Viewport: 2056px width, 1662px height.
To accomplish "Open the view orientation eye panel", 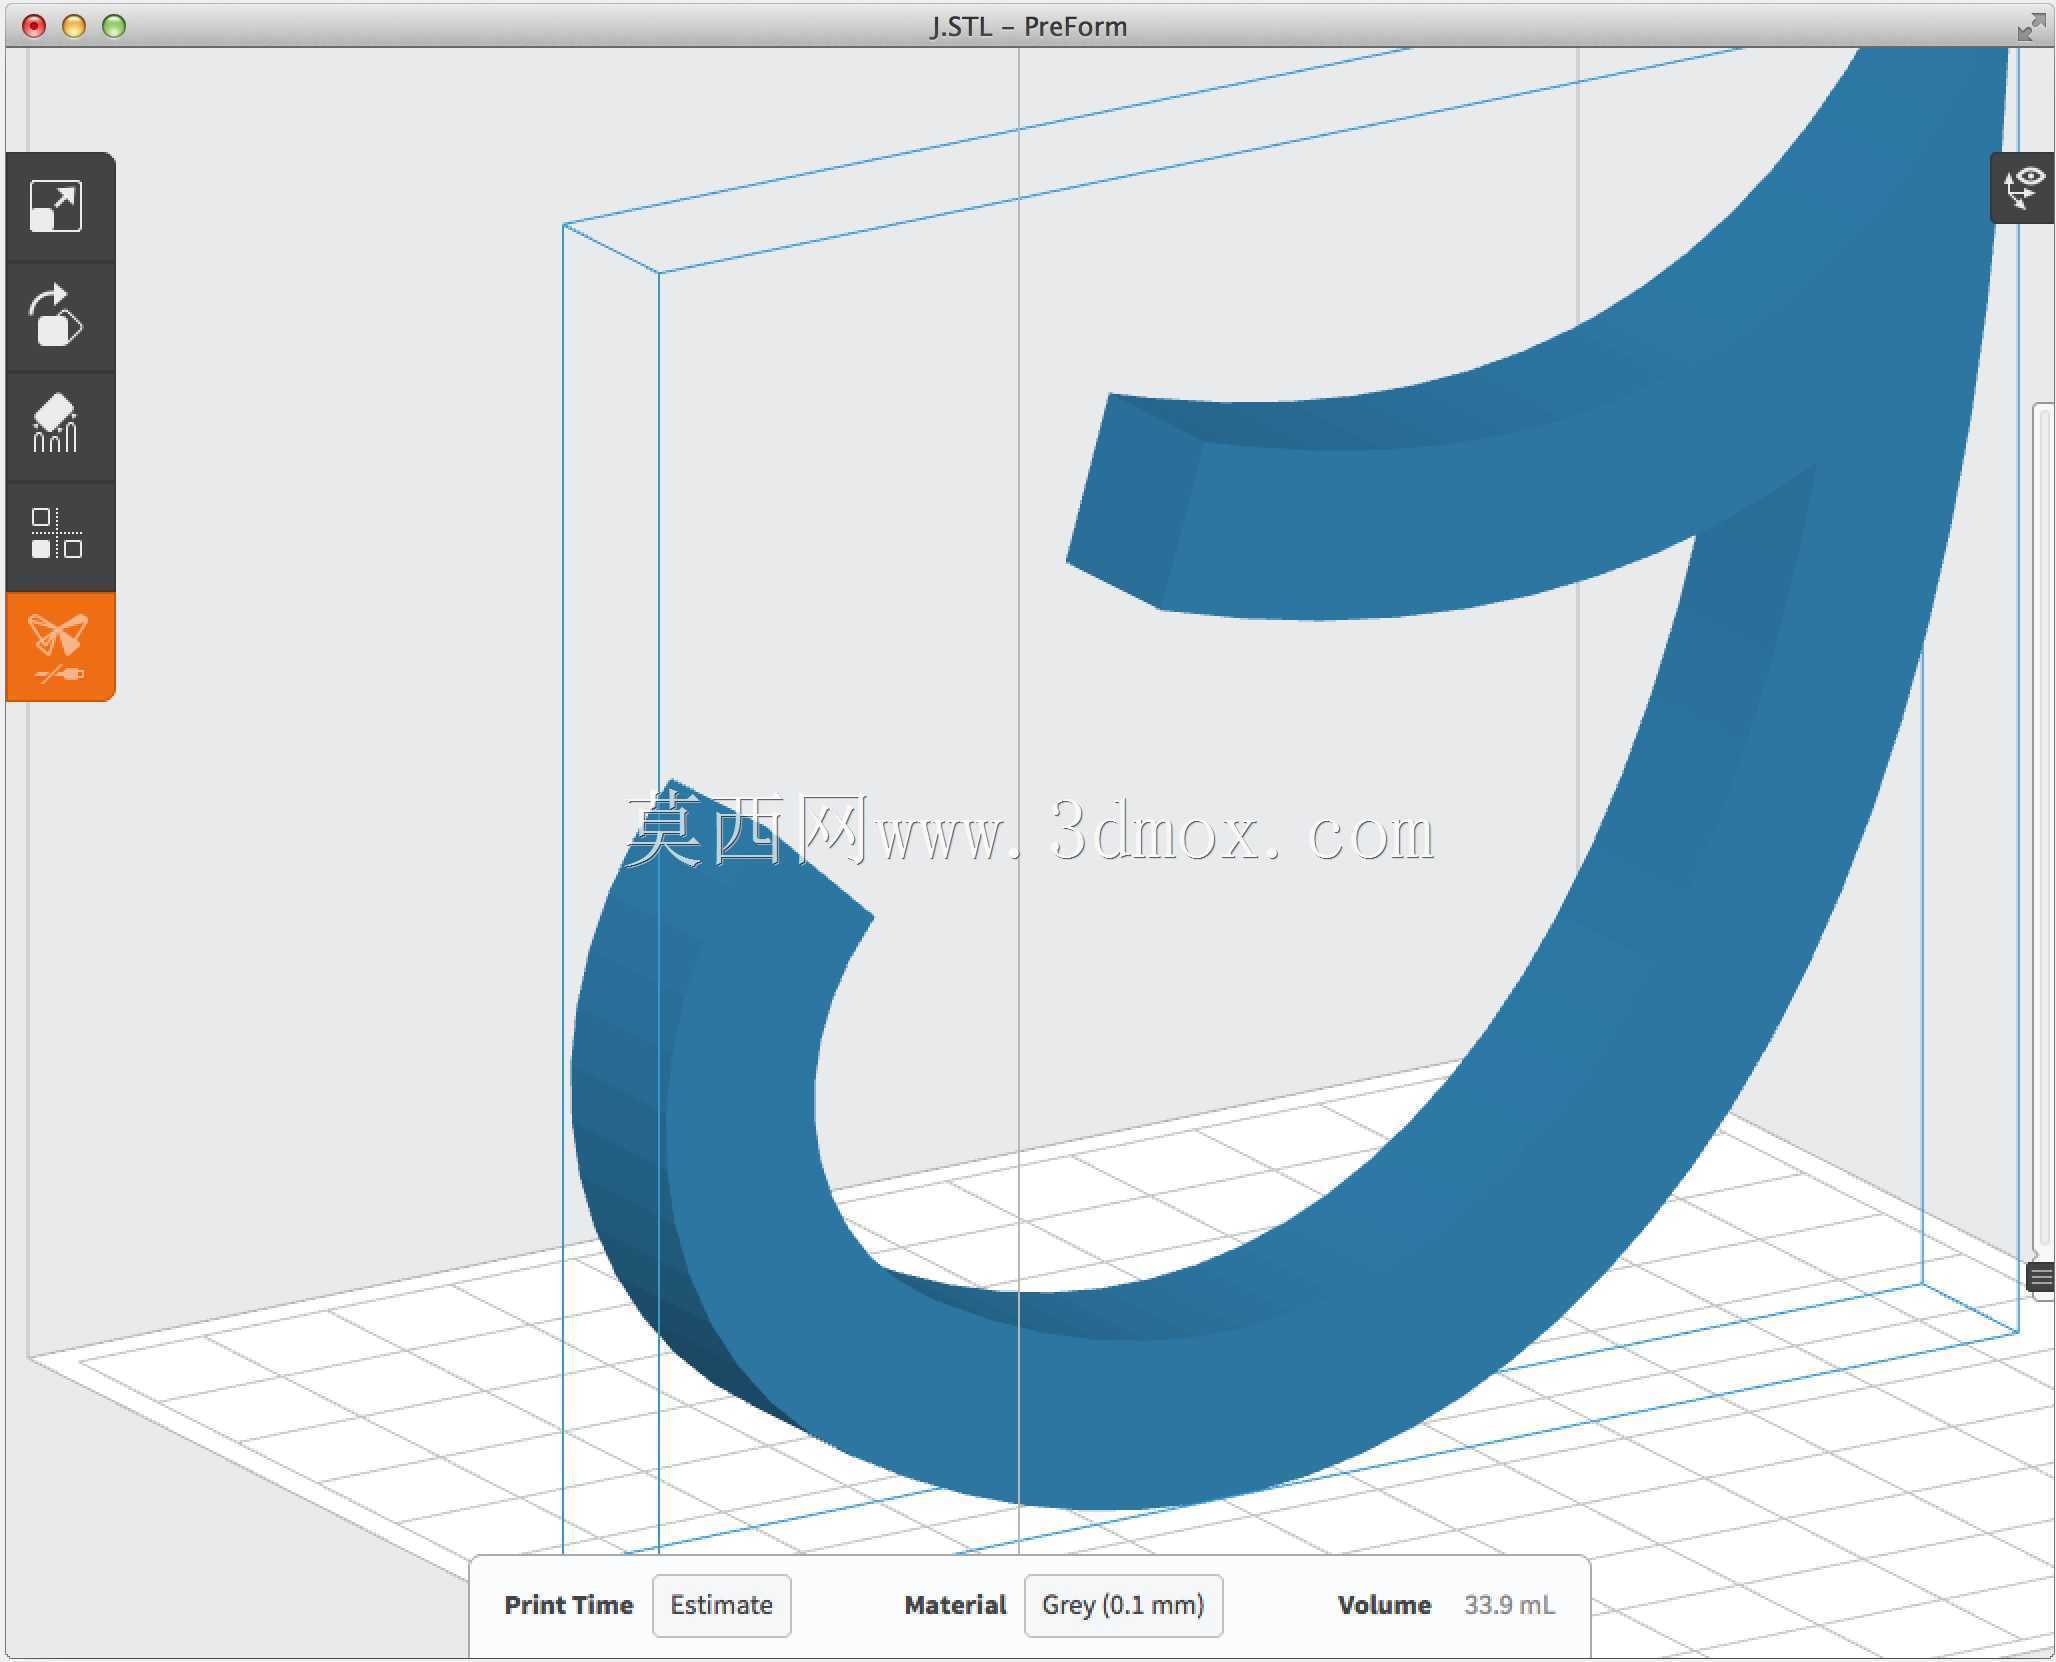I will 2023,188.
